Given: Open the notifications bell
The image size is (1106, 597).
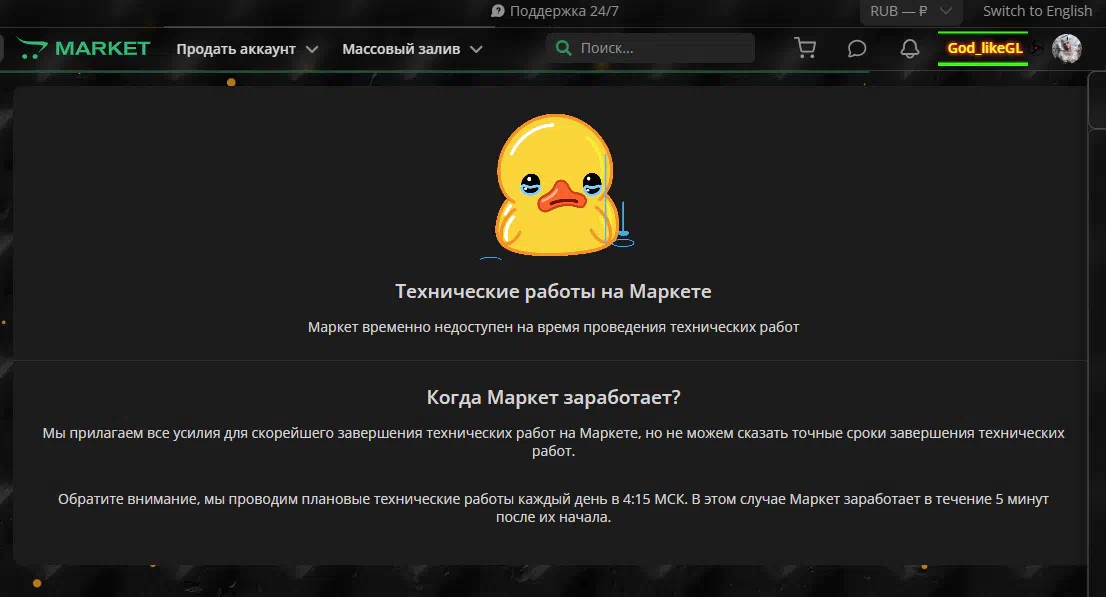Looking at the screenshot, I should (909, 48).
